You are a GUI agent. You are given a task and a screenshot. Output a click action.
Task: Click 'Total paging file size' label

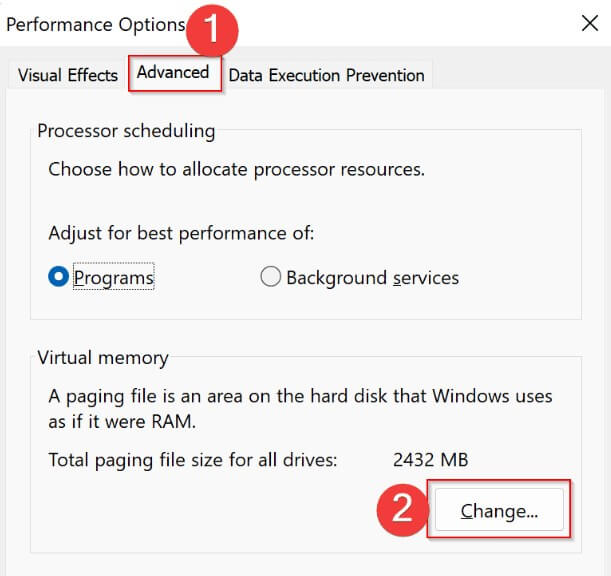(x=193, y=460)
